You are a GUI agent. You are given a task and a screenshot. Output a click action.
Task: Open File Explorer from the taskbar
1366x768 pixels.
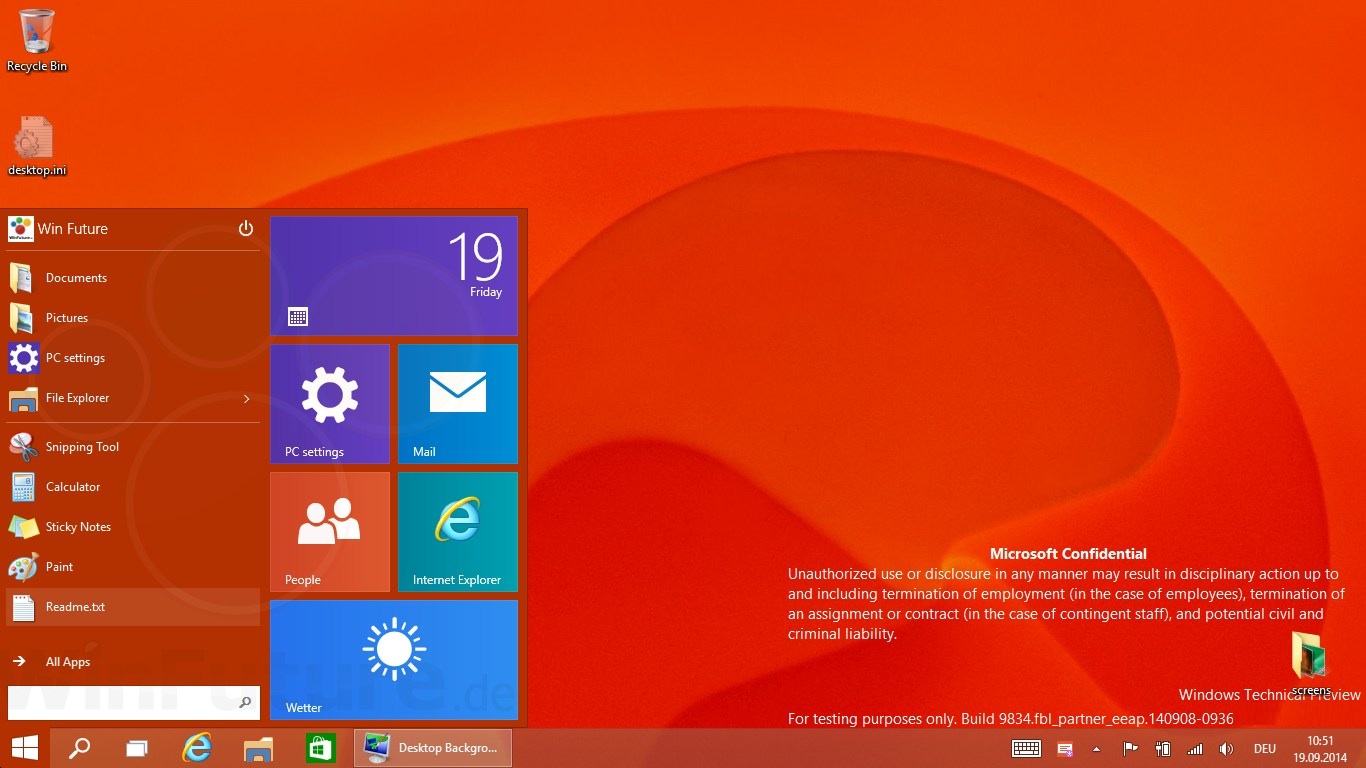click(x=258, y=748)
